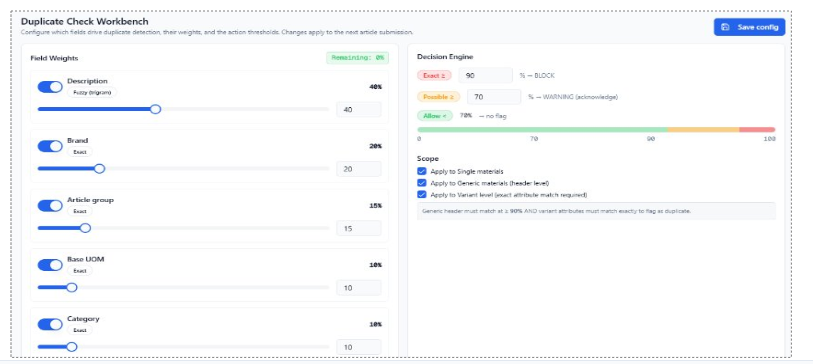This screenshot has width=813, height=364.
Task: Click the 15% label for Article group
Action: tap(375, 206)
